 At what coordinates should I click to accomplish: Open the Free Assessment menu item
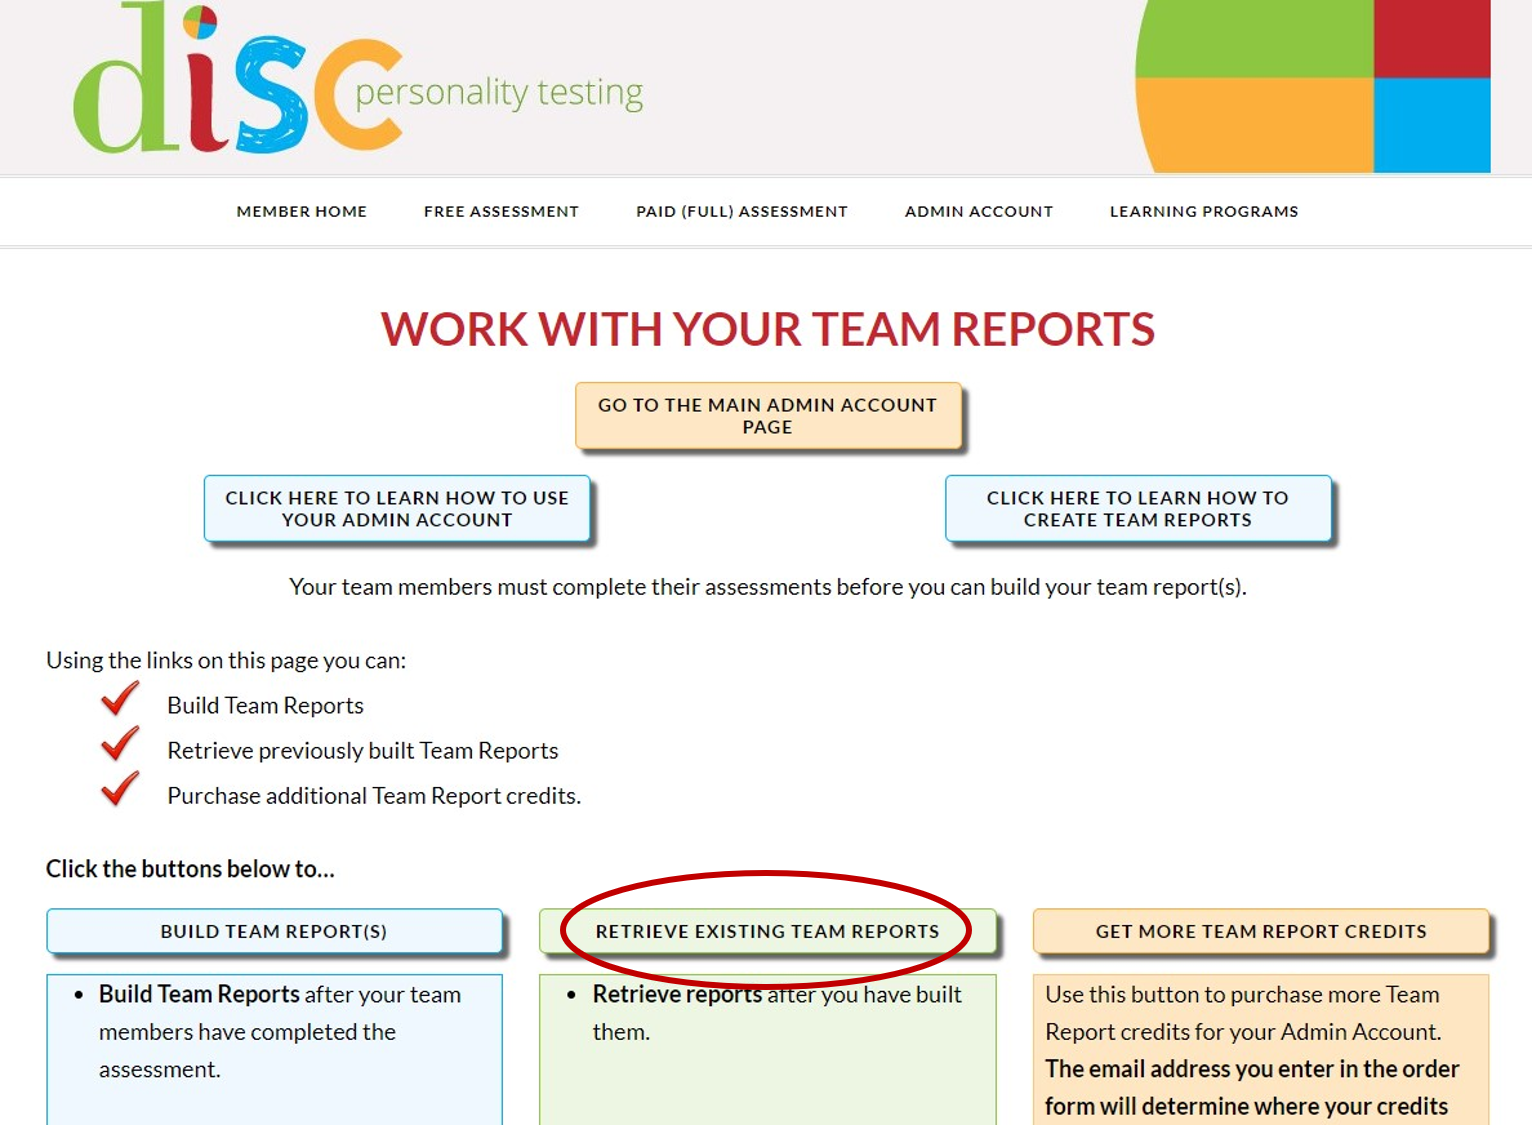click(x=501, y=212)
